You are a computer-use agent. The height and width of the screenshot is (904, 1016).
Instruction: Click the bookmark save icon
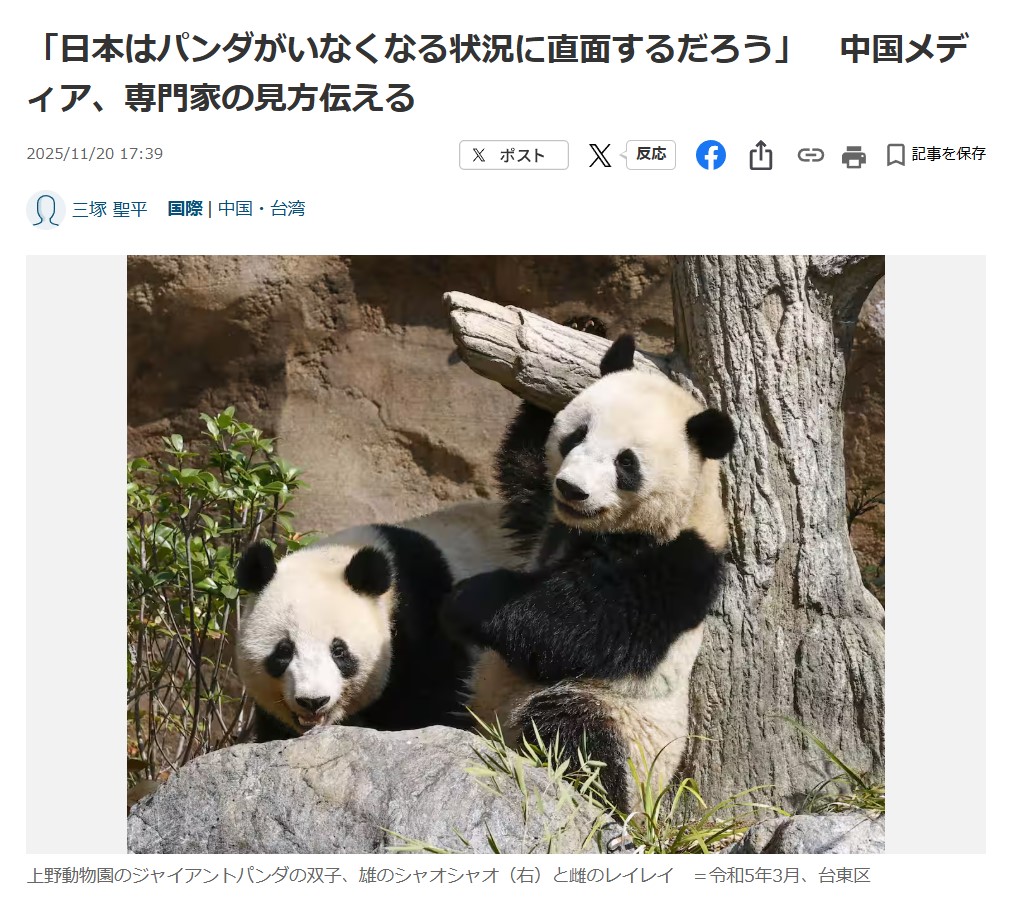[x=895, y=156]
